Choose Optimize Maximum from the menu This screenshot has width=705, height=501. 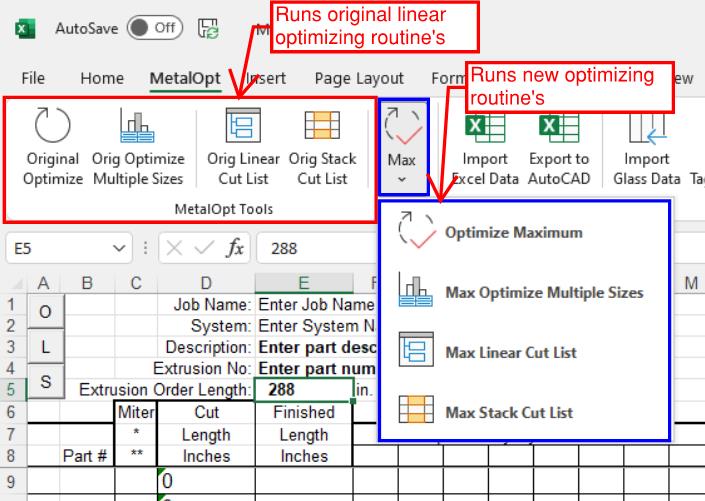(x=525, y=232)
